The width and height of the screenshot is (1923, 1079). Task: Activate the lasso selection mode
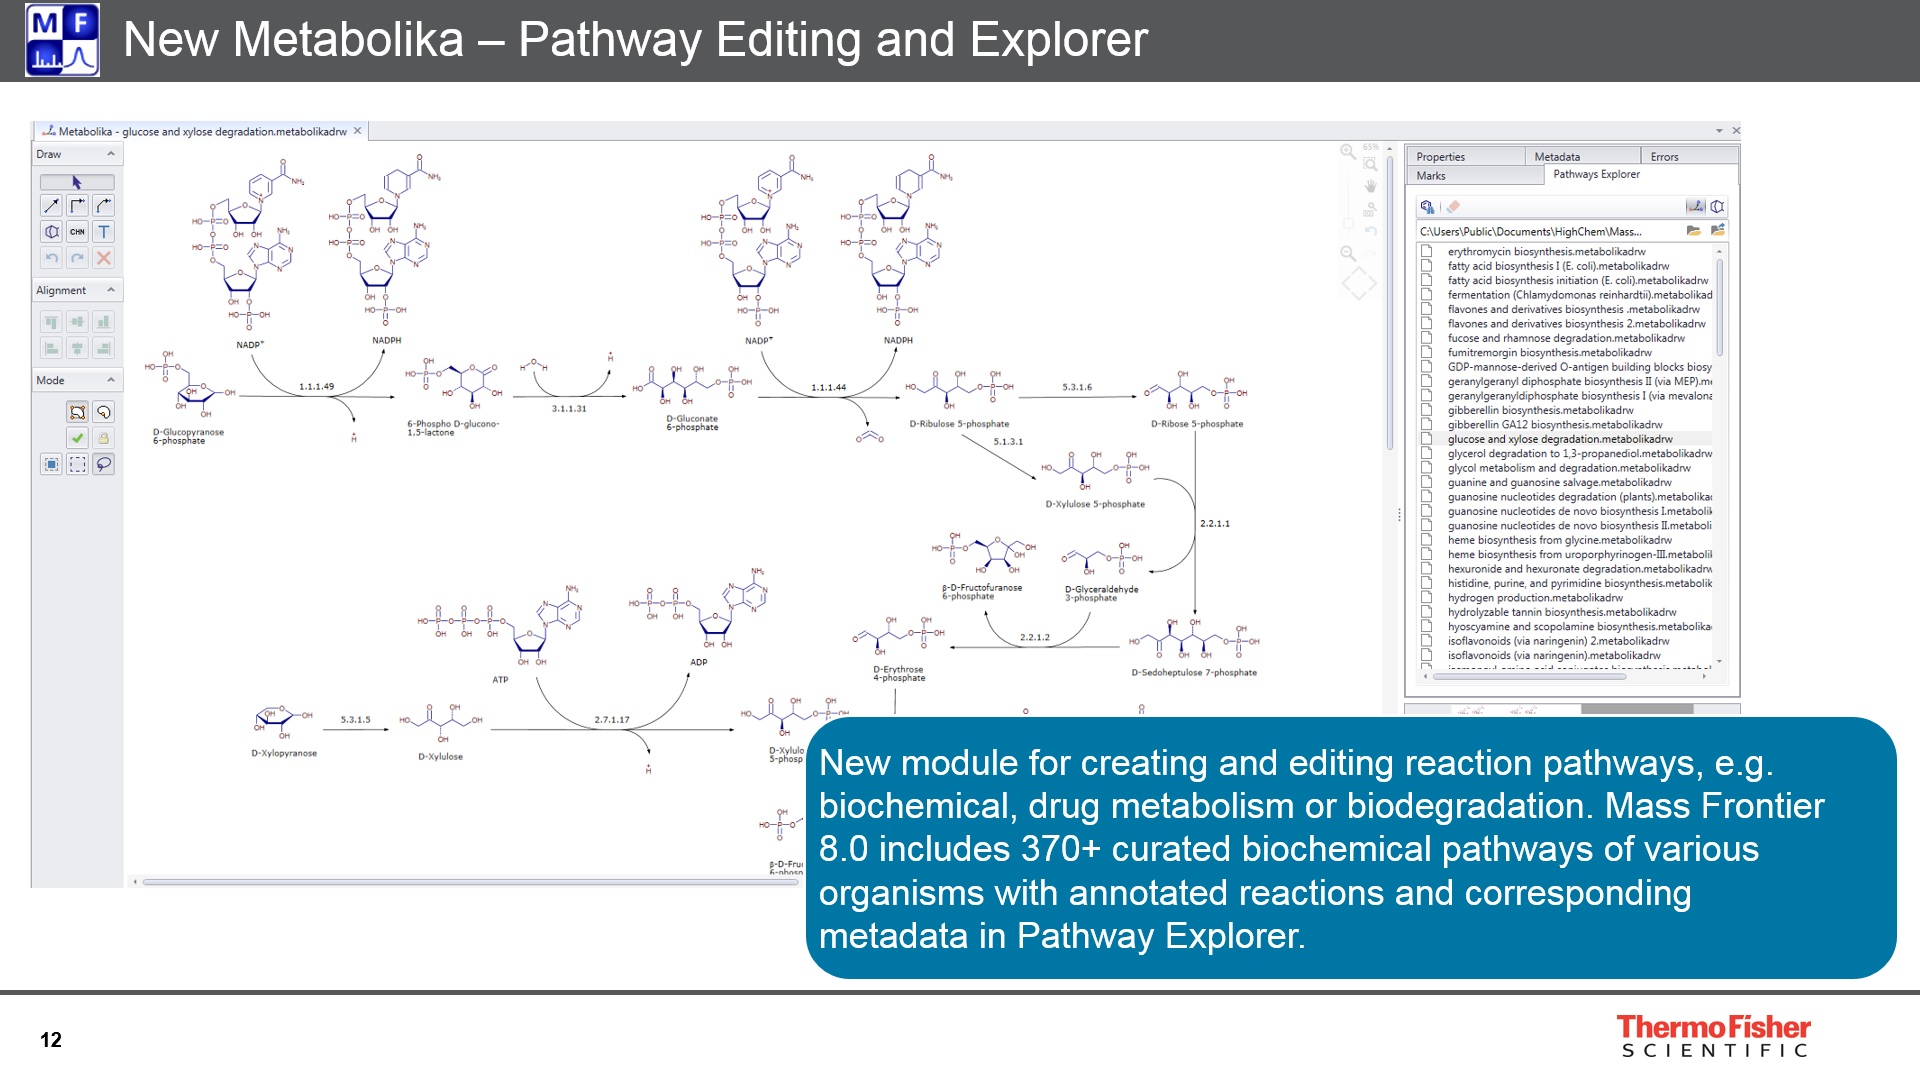[x=103, y=464]
